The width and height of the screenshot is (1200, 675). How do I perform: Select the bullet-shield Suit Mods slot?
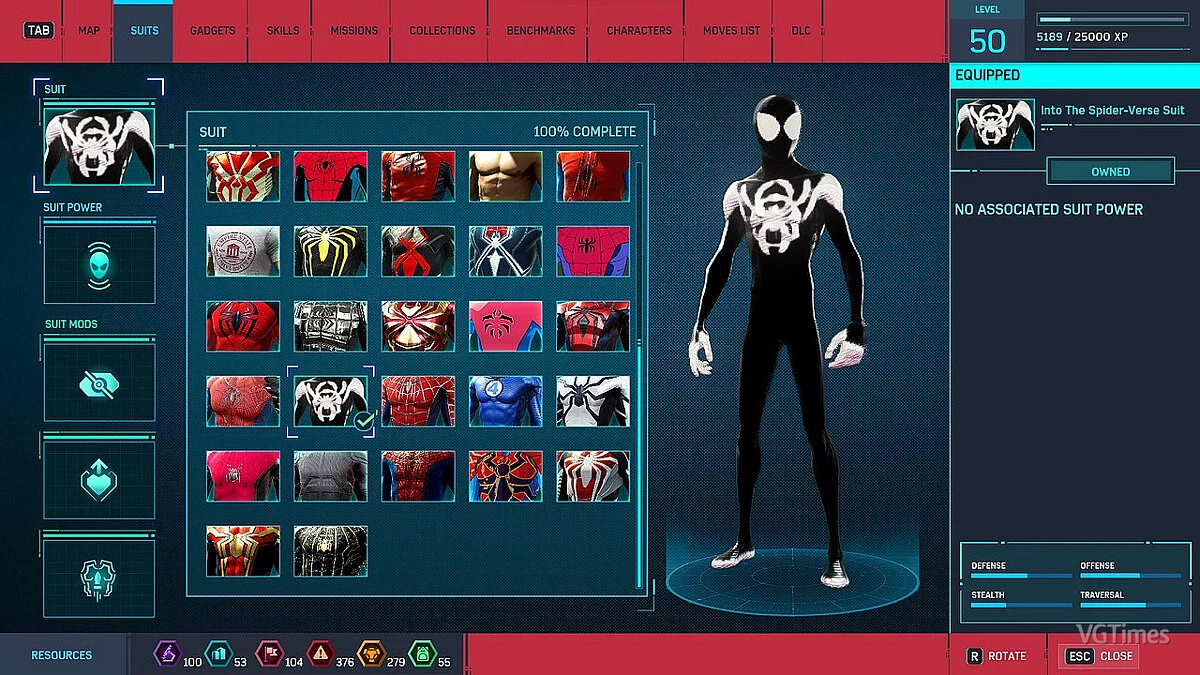pos(98,575)
